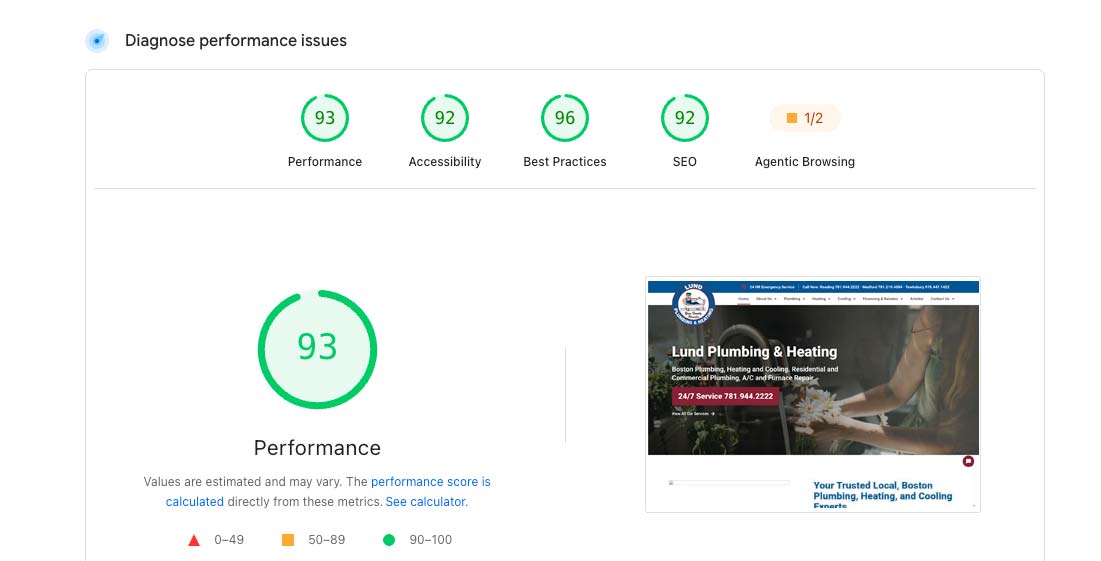1101x561 pixels.
Task: Click 'Your Trusted Local, Boston' heading in thumbnail
Action: pos(873,485)
